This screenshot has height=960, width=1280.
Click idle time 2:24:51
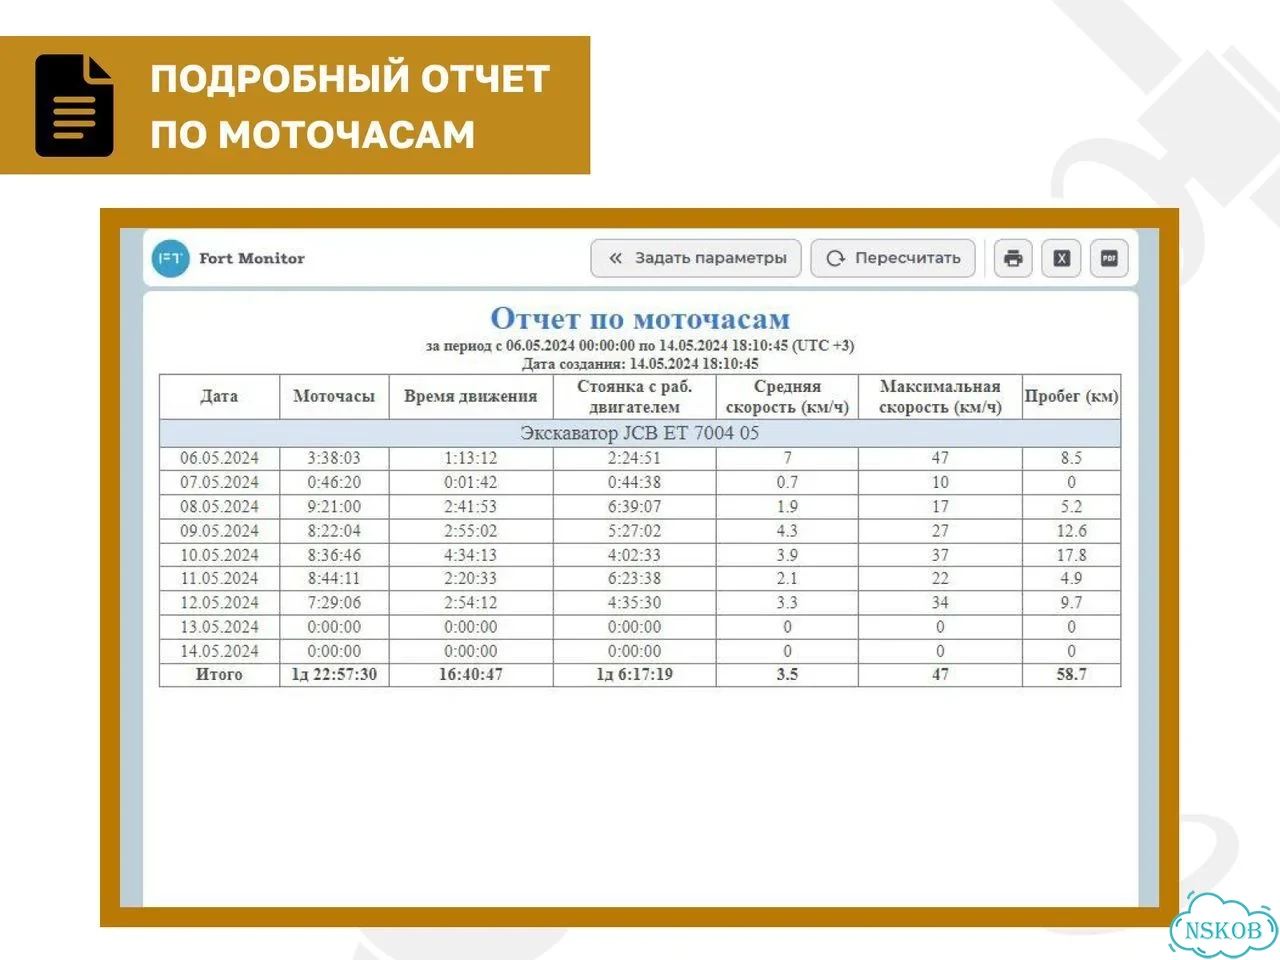click(x=635, y=458)
